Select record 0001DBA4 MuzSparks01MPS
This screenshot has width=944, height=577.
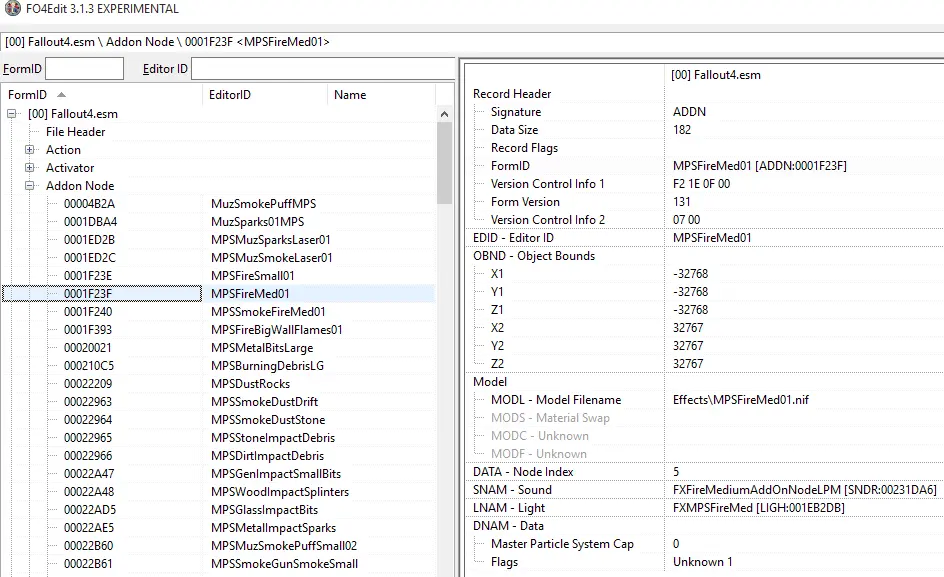coord(219,222)
